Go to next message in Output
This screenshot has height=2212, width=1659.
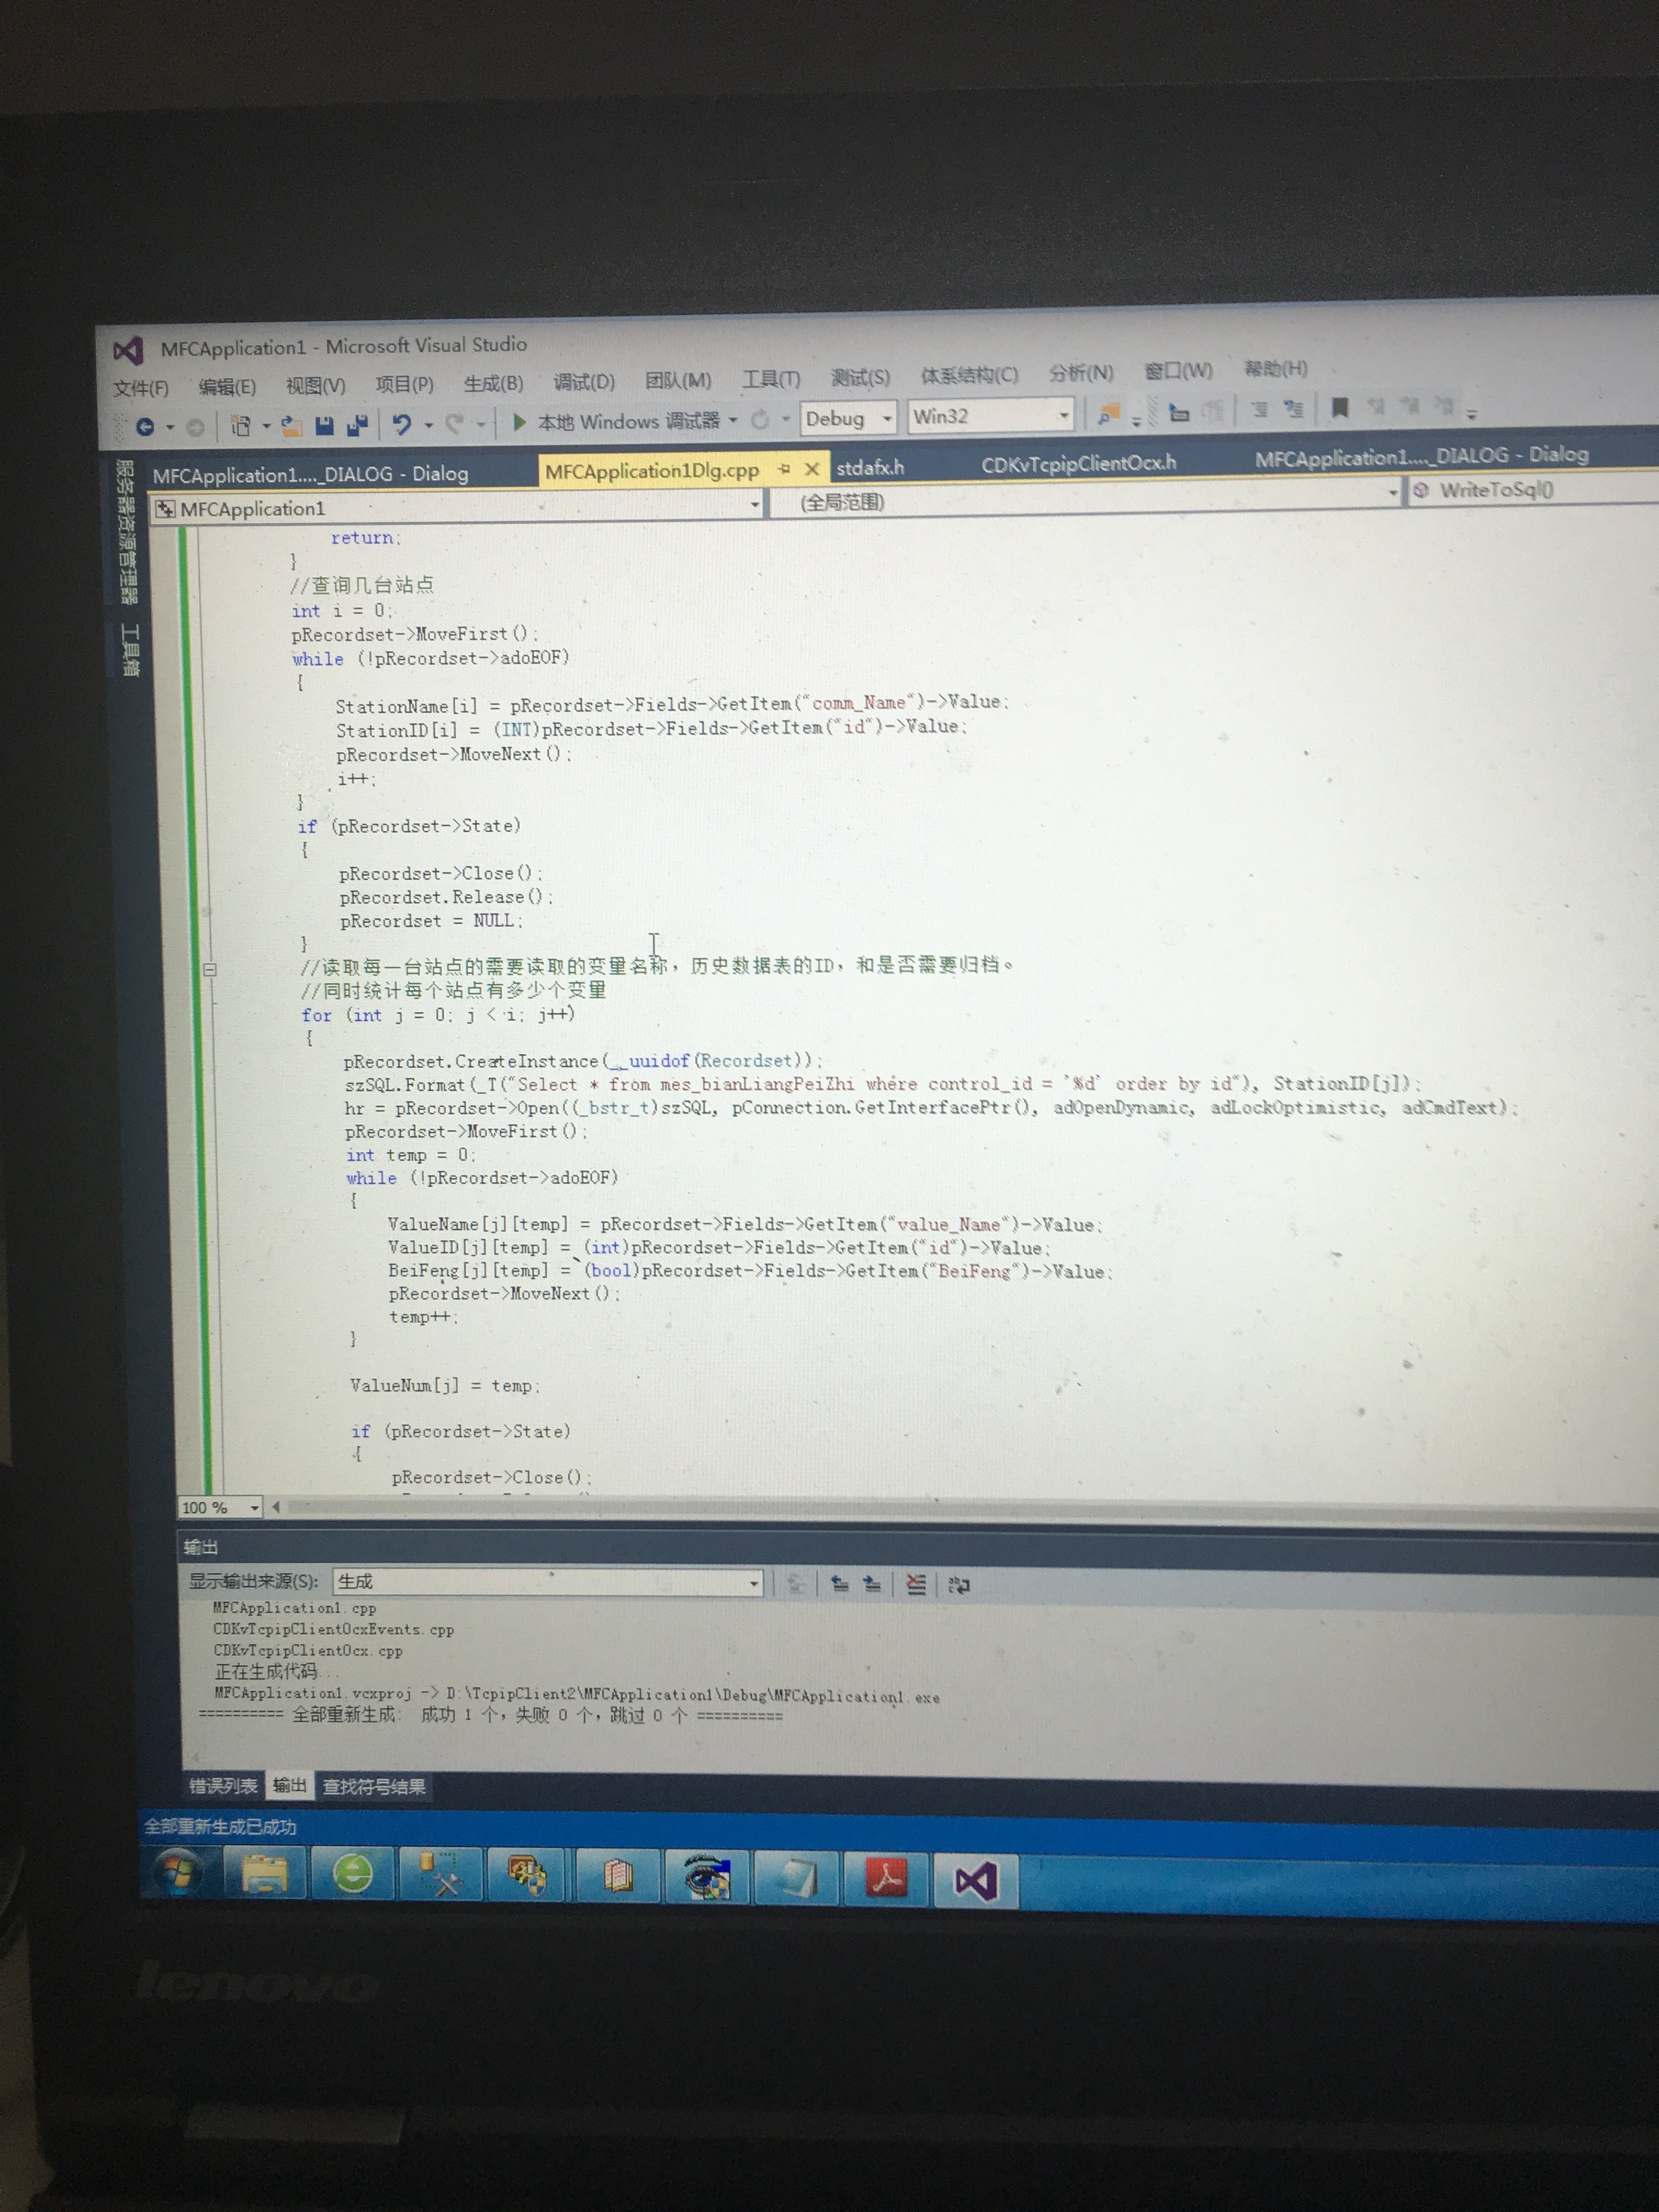coord(872,1584)
